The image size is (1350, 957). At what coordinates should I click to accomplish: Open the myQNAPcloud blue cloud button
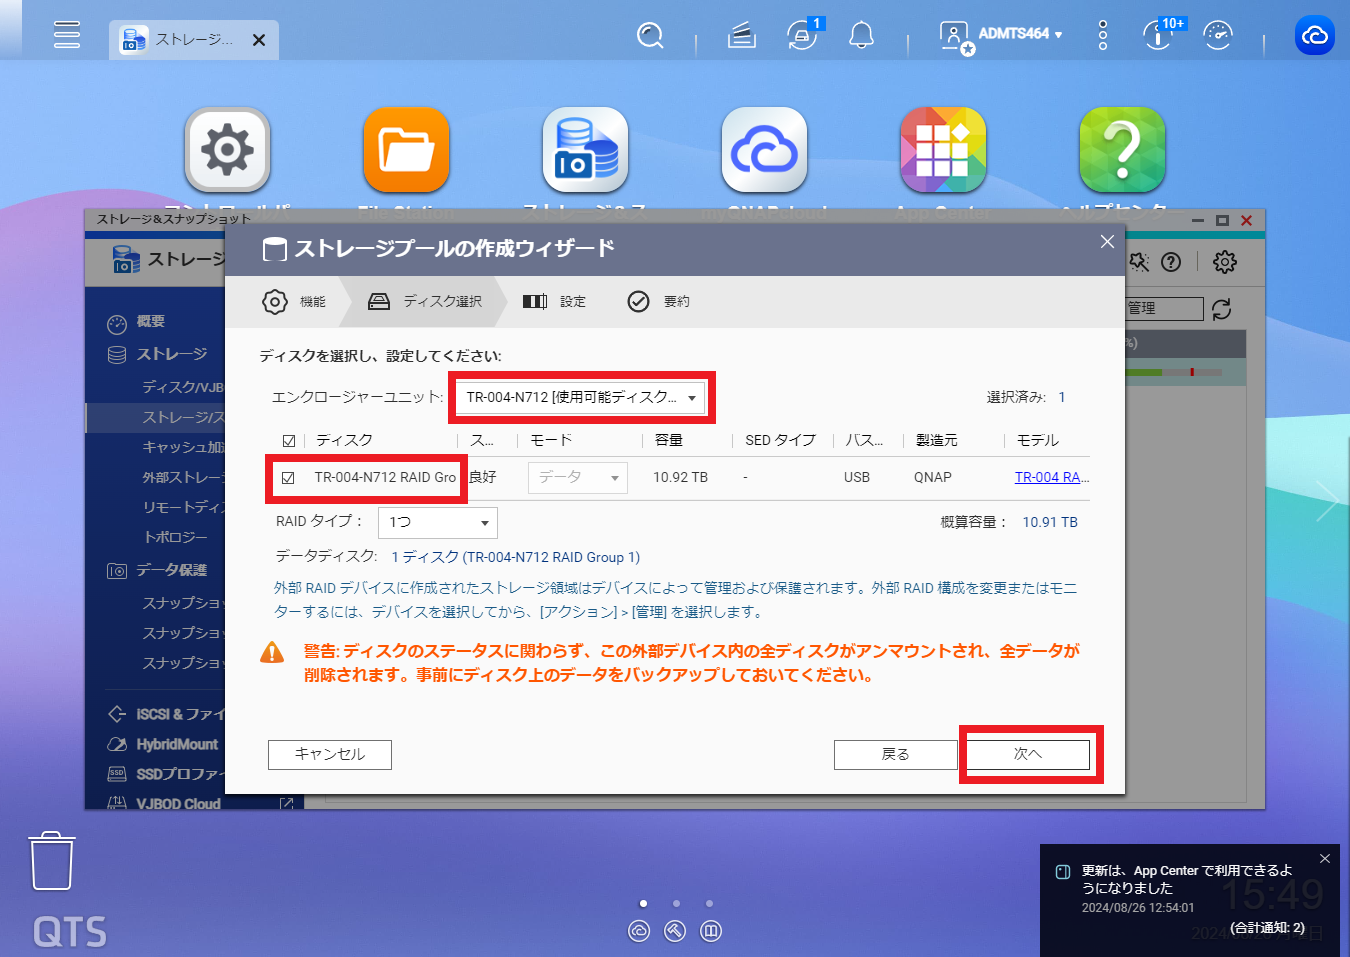[1315, 35]
